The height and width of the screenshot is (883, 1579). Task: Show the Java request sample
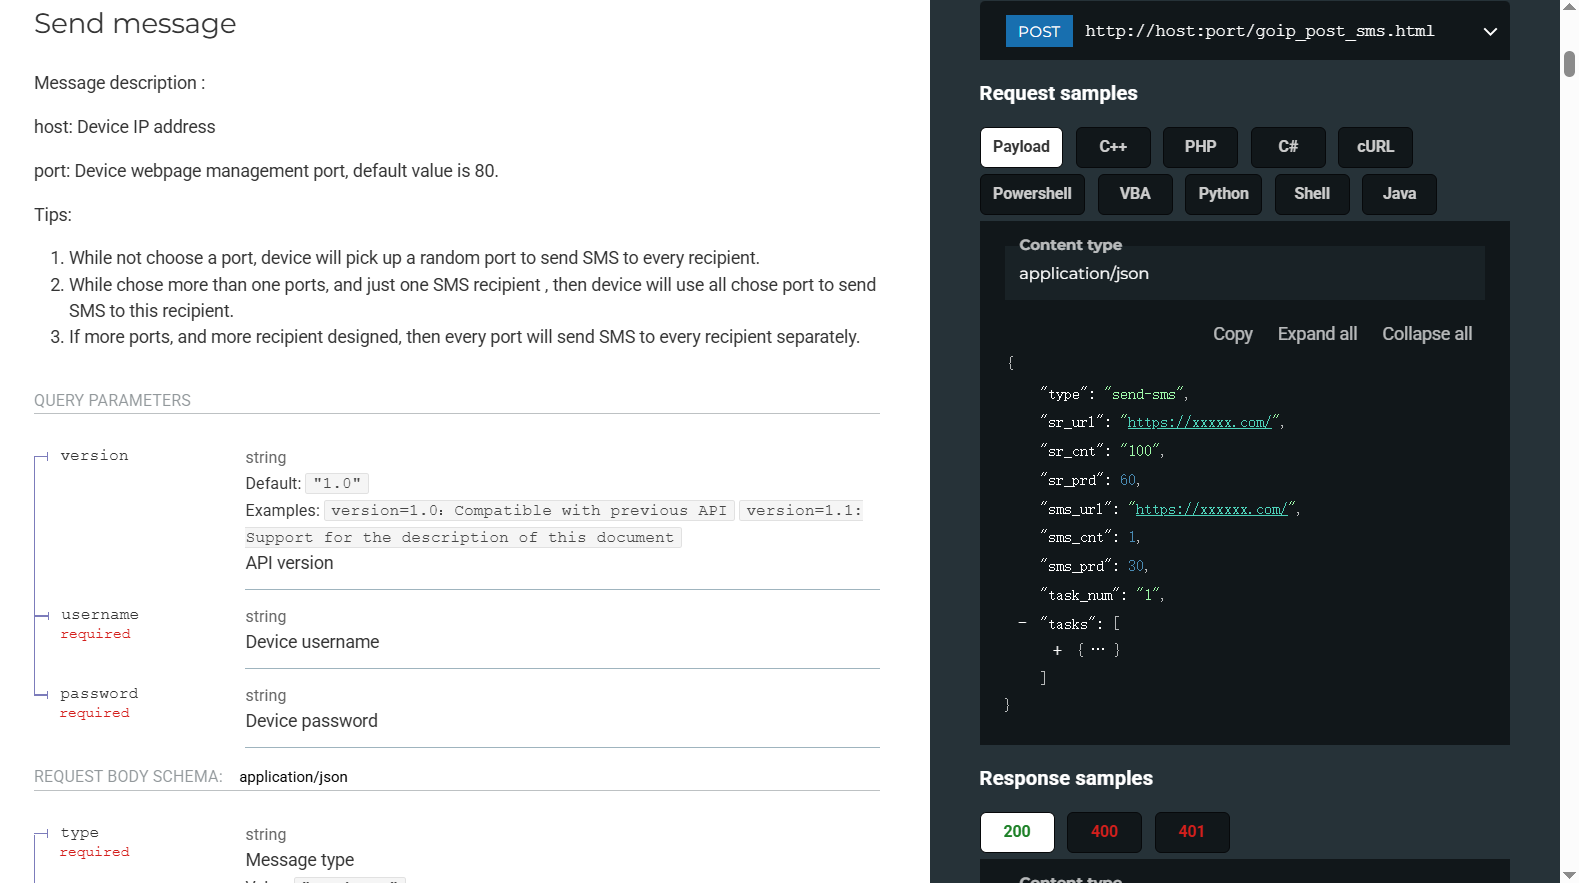(1398, 194)
